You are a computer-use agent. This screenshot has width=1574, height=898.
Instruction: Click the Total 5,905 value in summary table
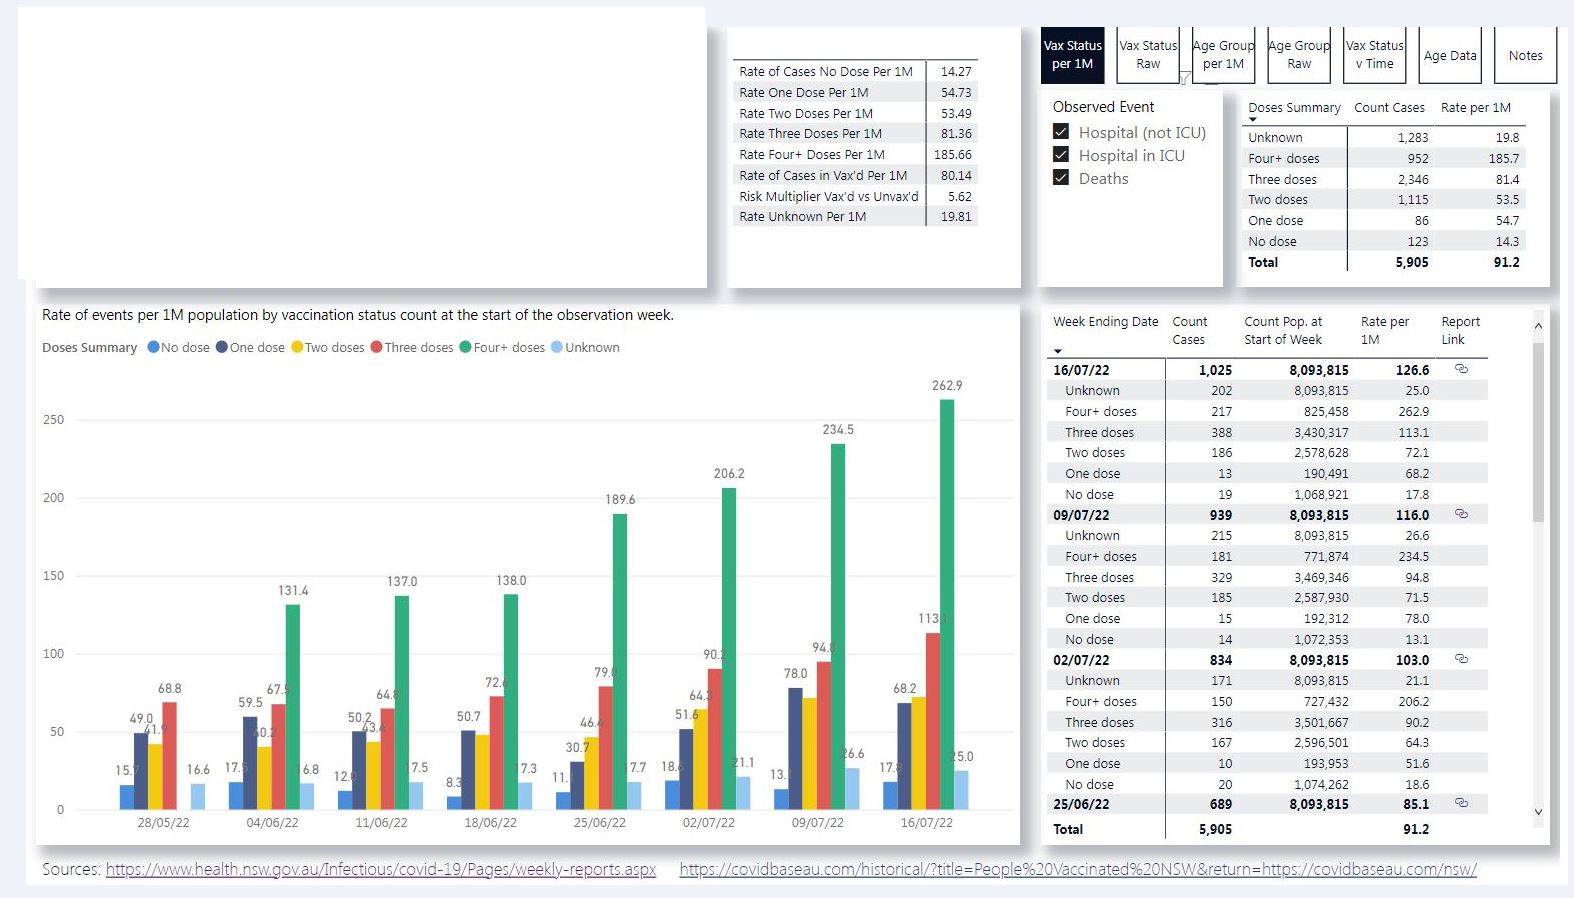click(1412, 262)
